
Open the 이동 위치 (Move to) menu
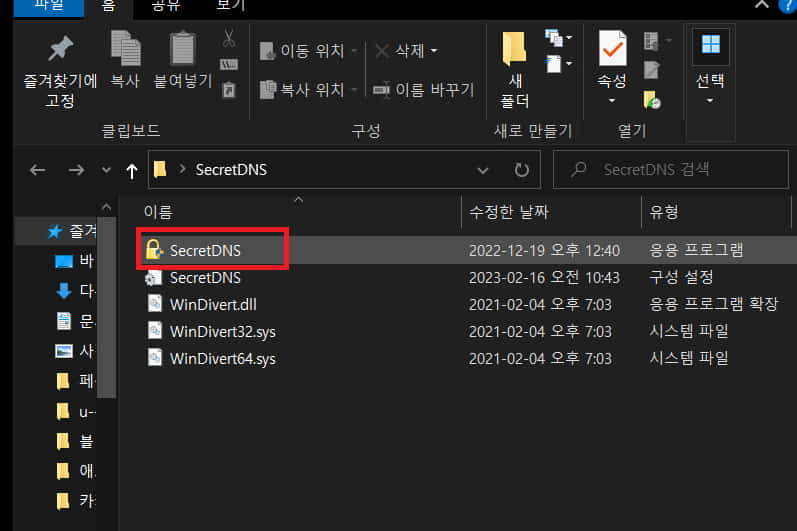[x=308, y=51]
